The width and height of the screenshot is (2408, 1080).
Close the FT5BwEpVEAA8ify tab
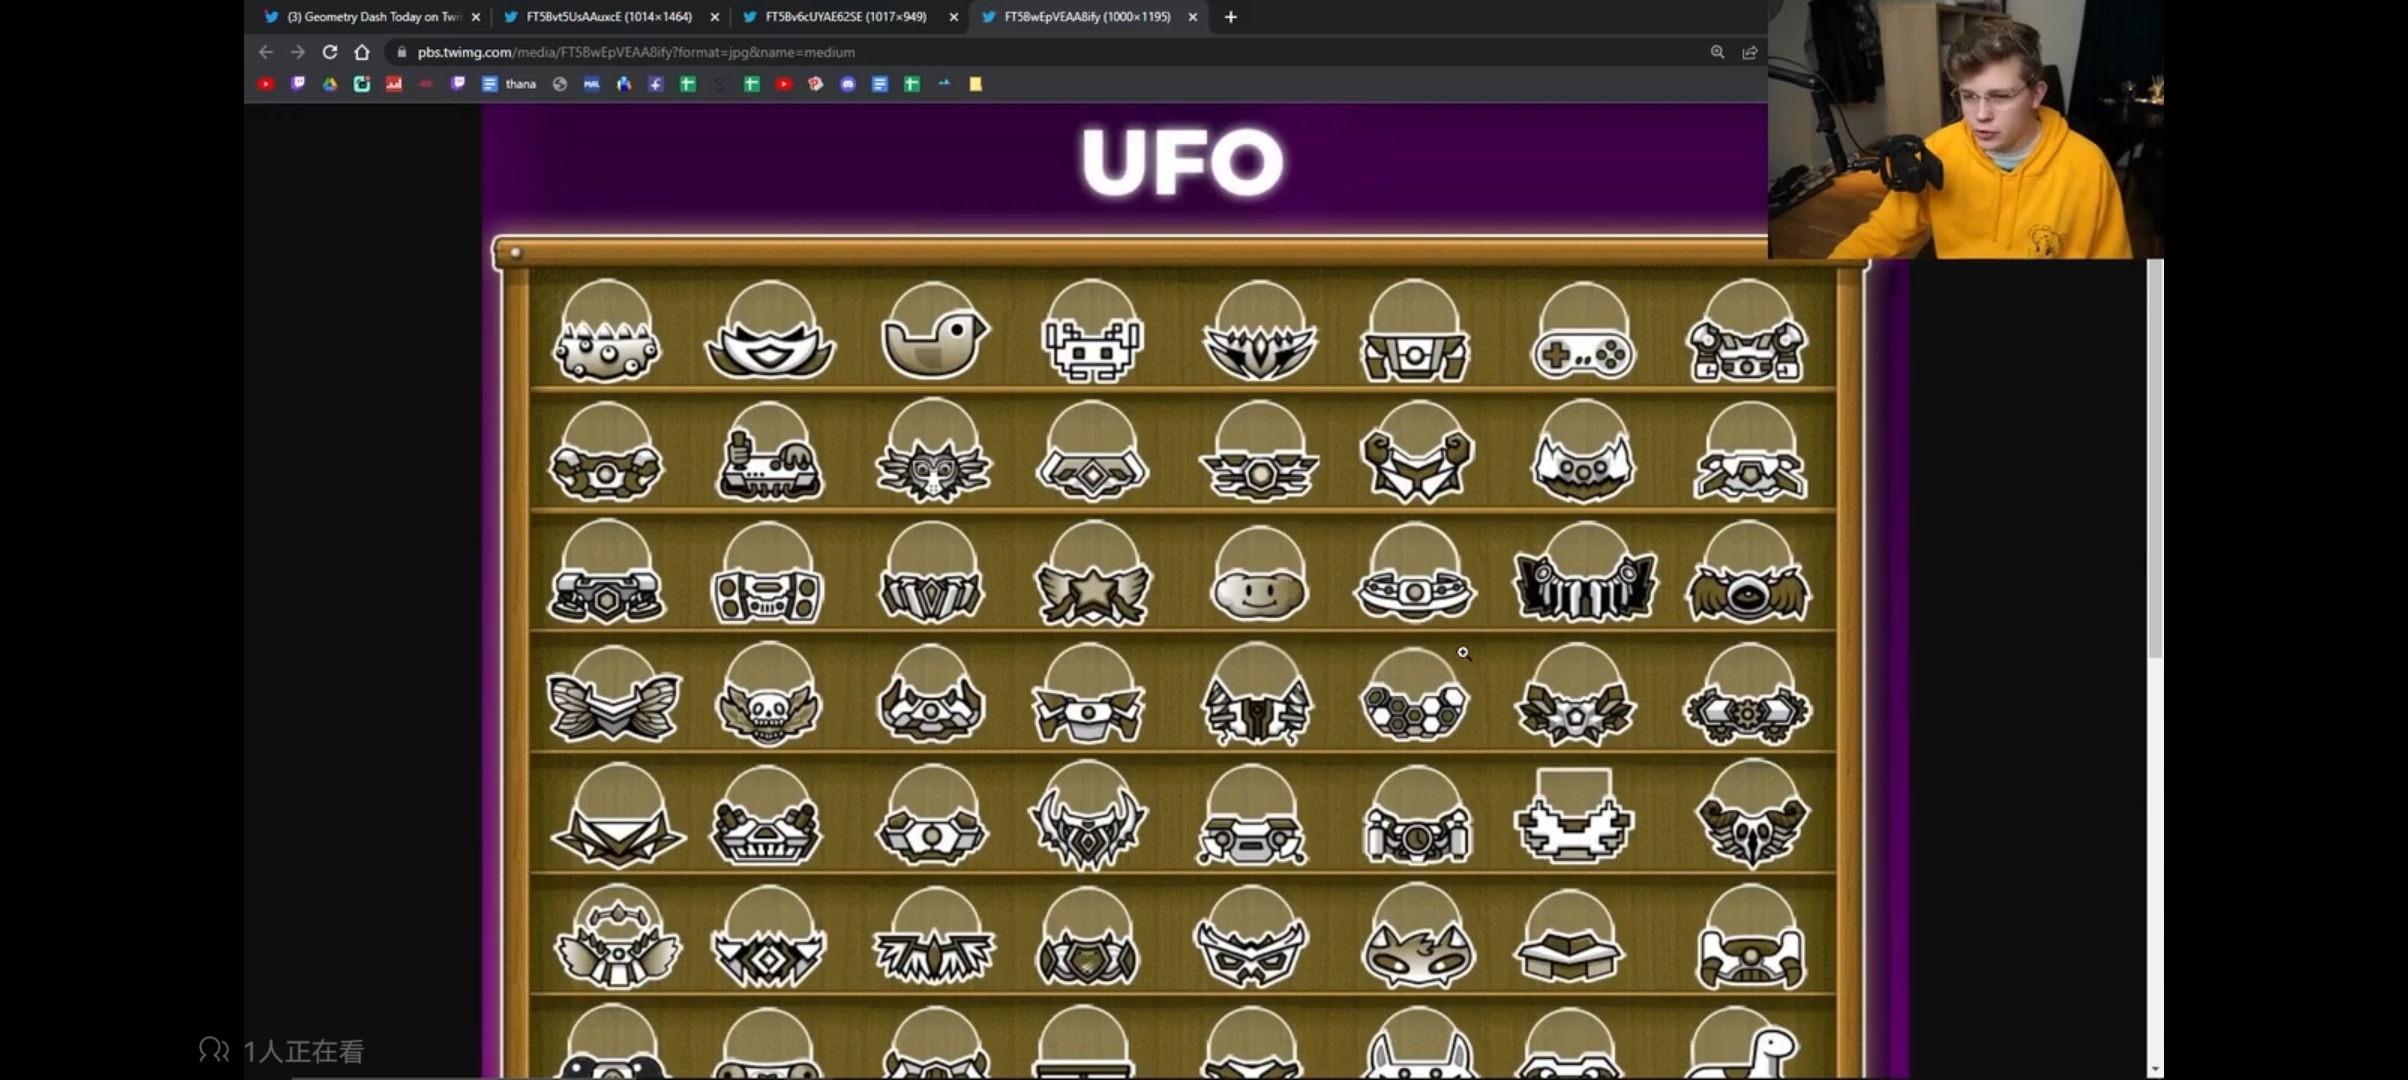pos(1192,17)
